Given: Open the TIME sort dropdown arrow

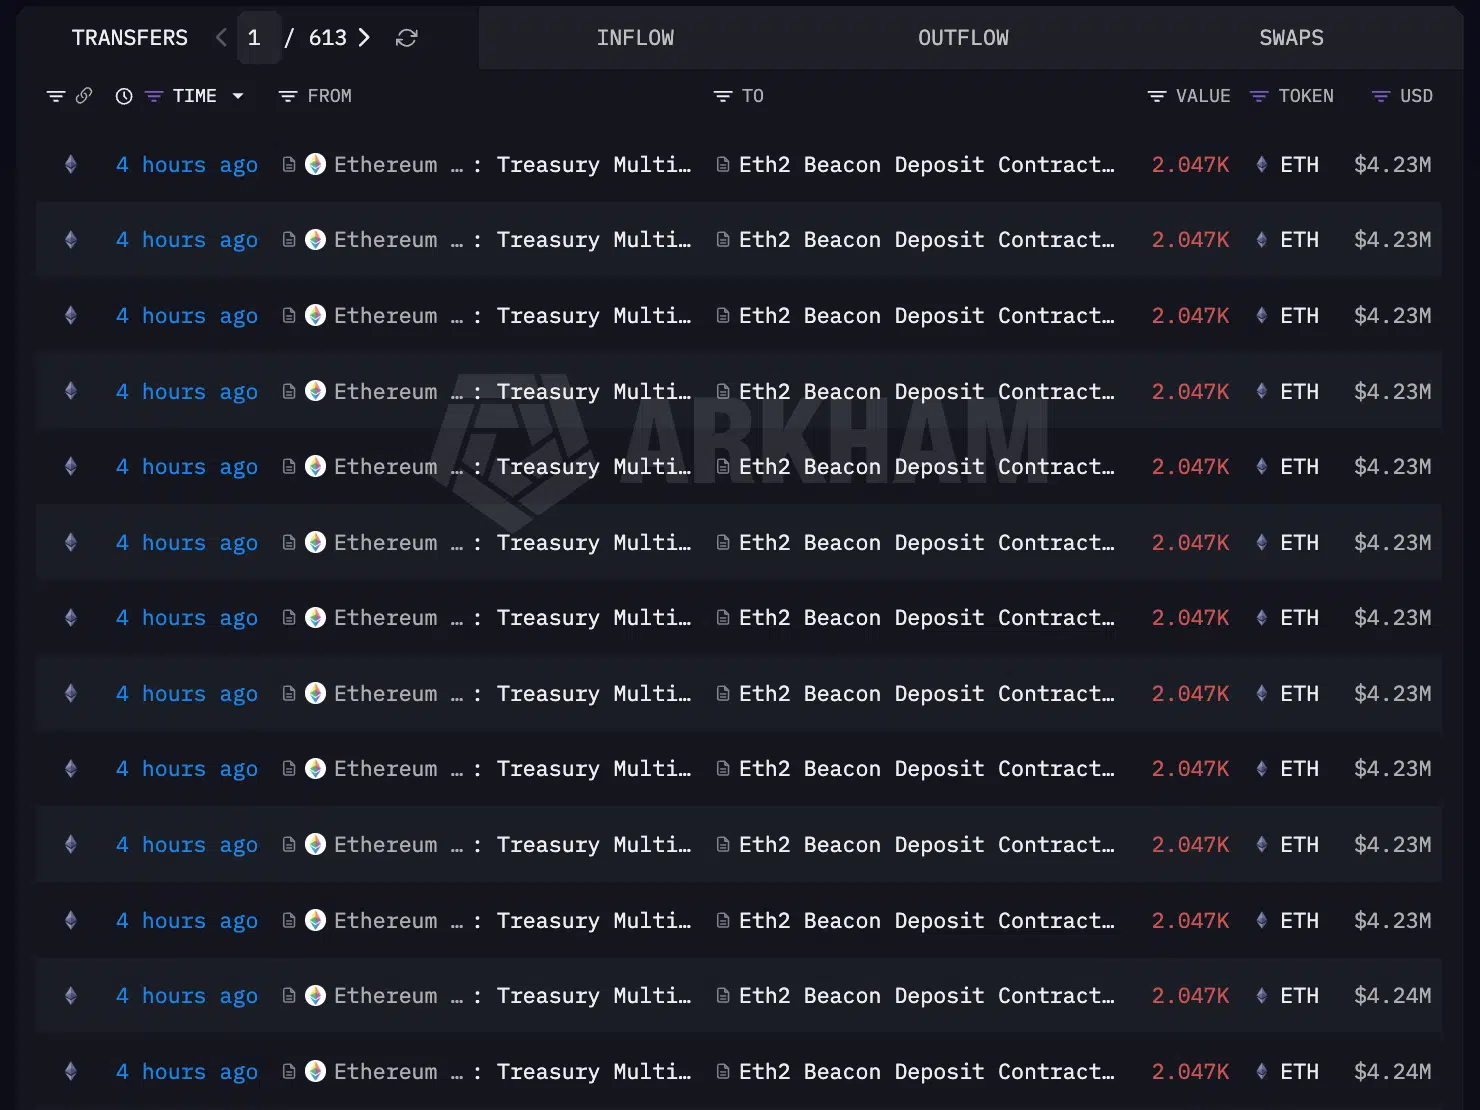Looking at the screenshot, I should [238, 96].
